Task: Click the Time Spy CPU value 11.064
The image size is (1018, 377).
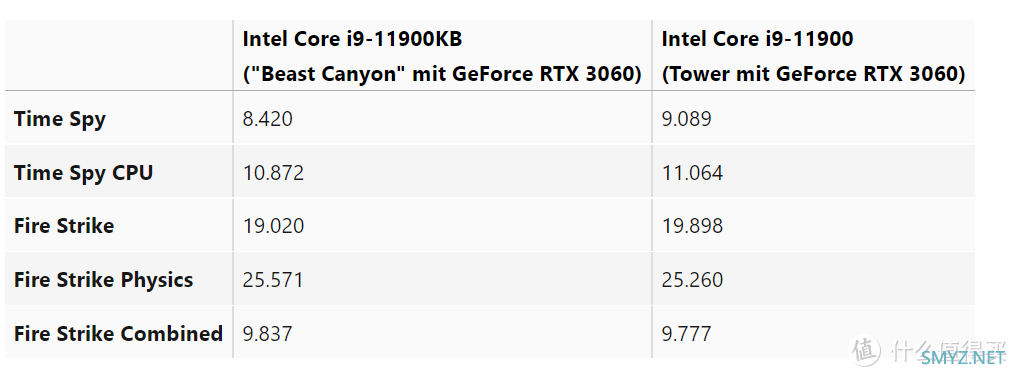Action: (692, 173)
